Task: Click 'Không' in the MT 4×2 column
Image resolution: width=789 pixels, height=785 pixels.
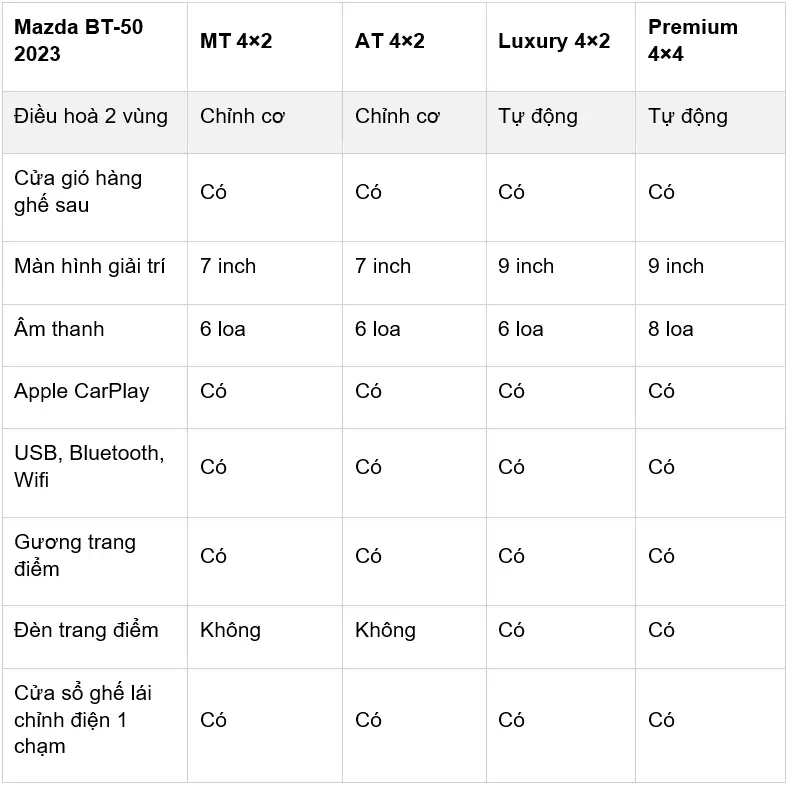Action: coord(230,630)
